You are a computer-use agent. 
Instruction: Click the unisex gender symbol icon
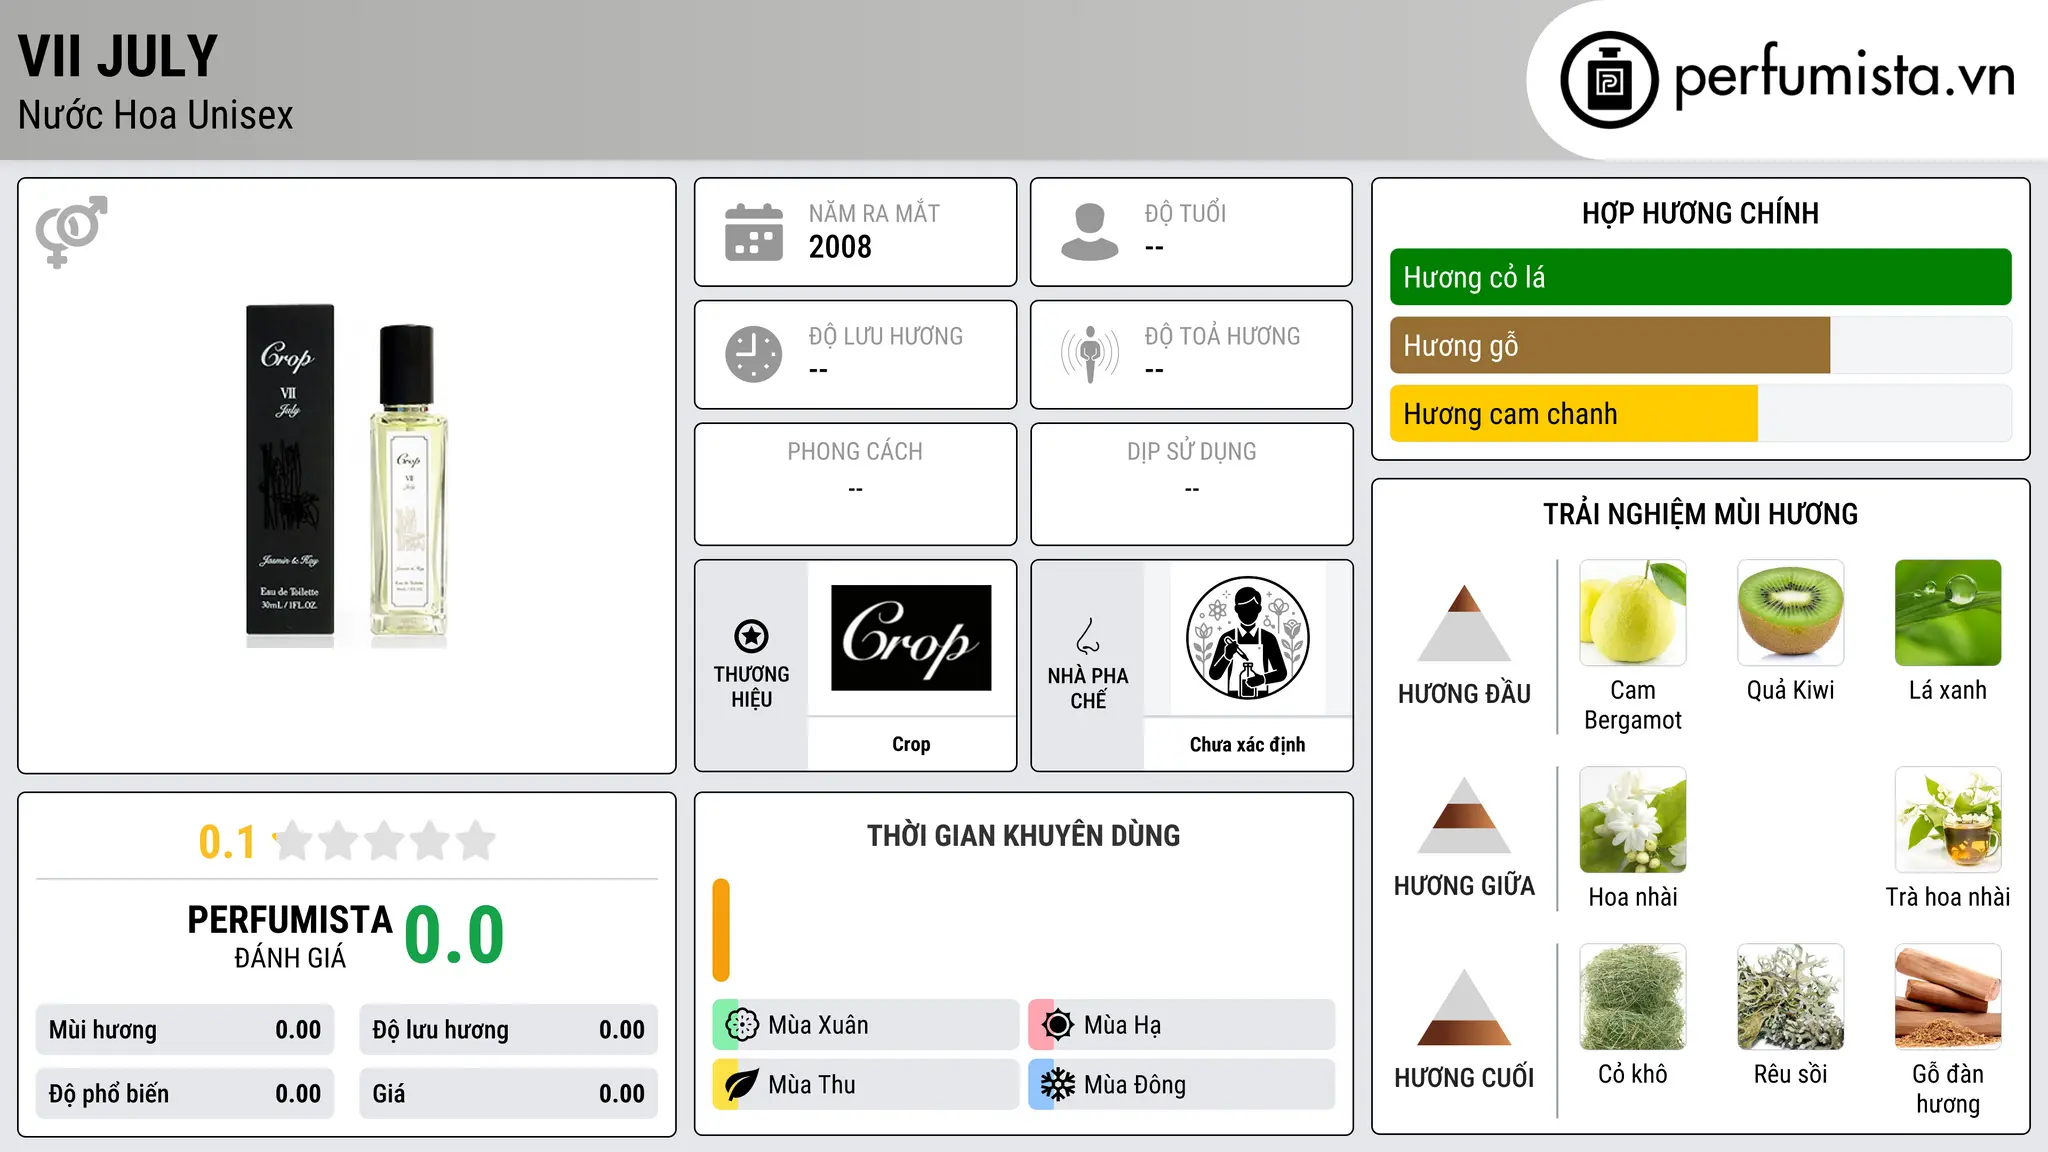pyautogui.click(x=71, y=231)
